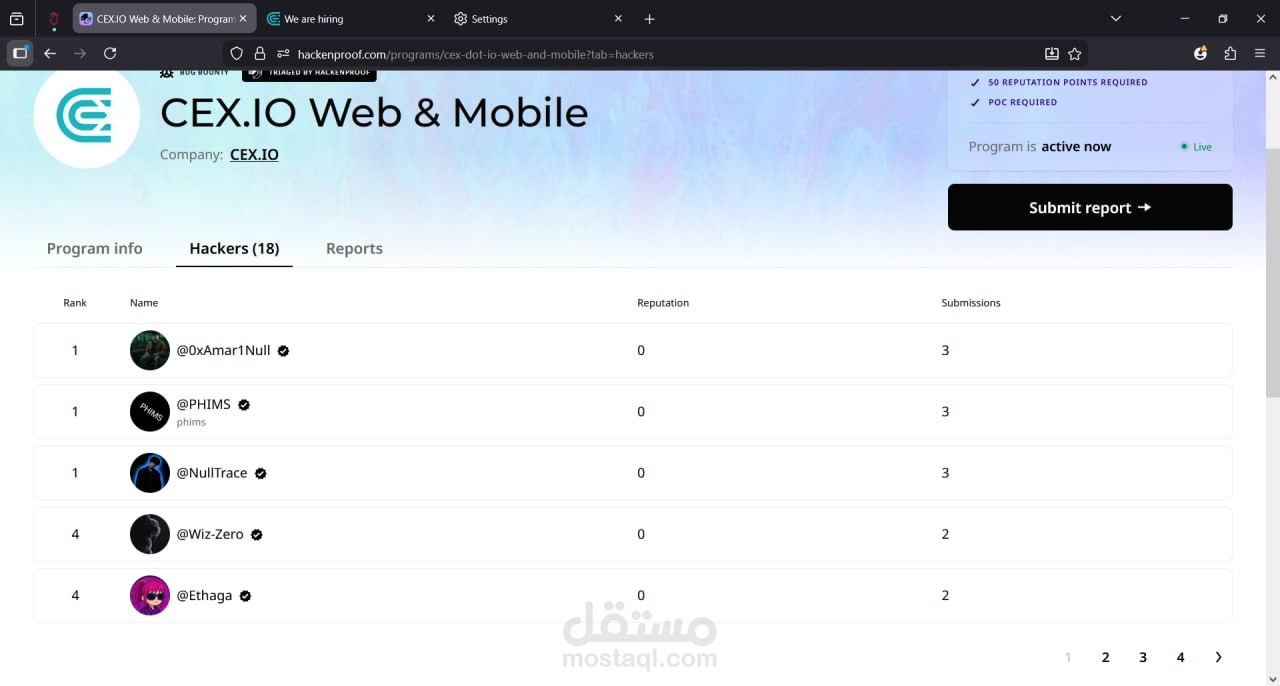Screen dimensions: 1280x686
Task: Click the Name column header
Action: click(144, 302)
